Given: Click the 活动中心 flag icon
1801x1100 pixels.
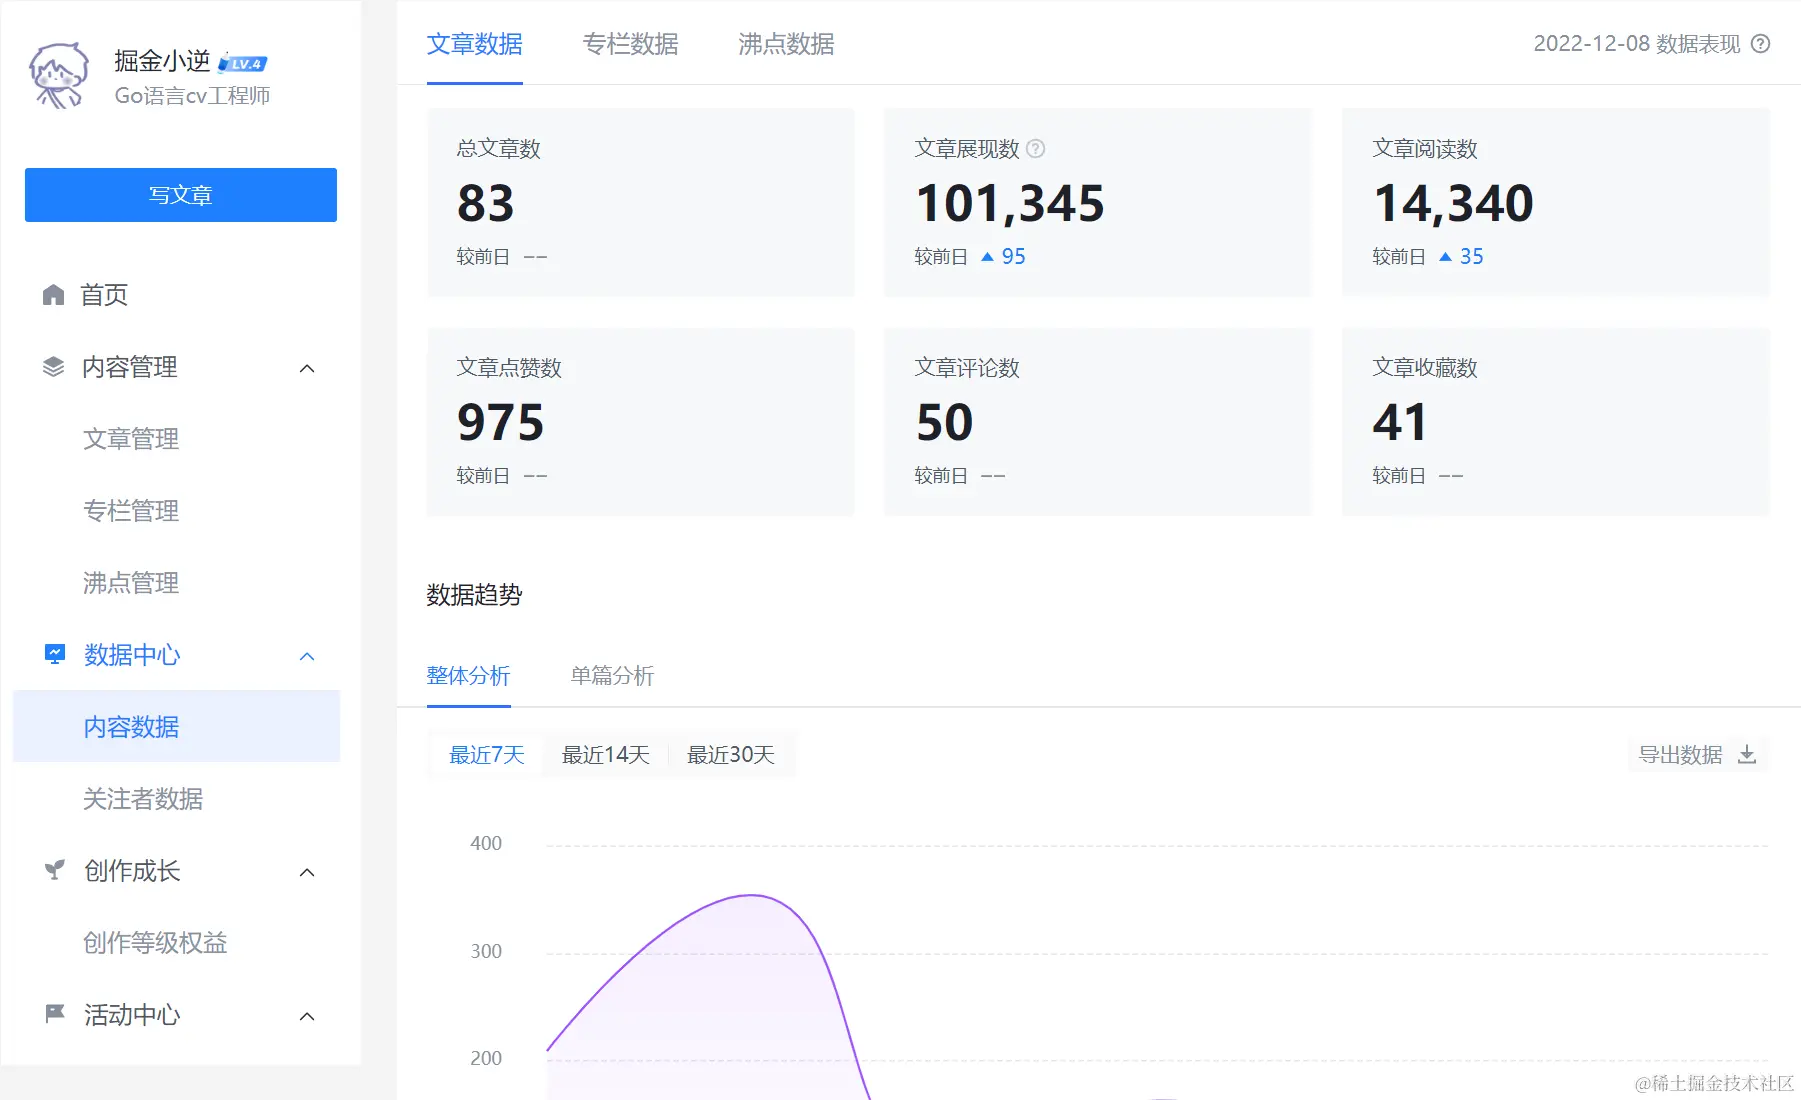Looking at the screenshot, I should 55,1014.
